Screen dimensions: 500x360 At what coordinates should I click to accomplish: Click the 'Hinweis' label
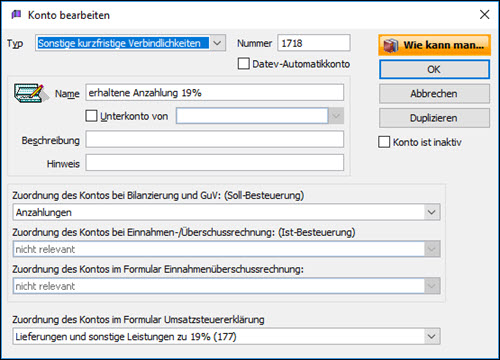click(63, 164)
